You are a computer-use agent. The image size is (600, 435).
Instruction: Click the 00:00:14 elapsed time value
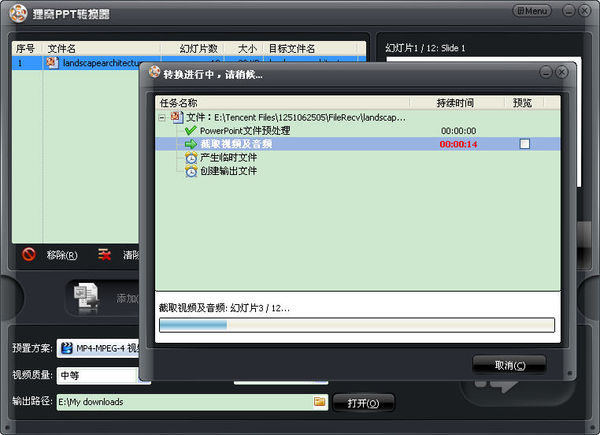click(x=458, y=144)
